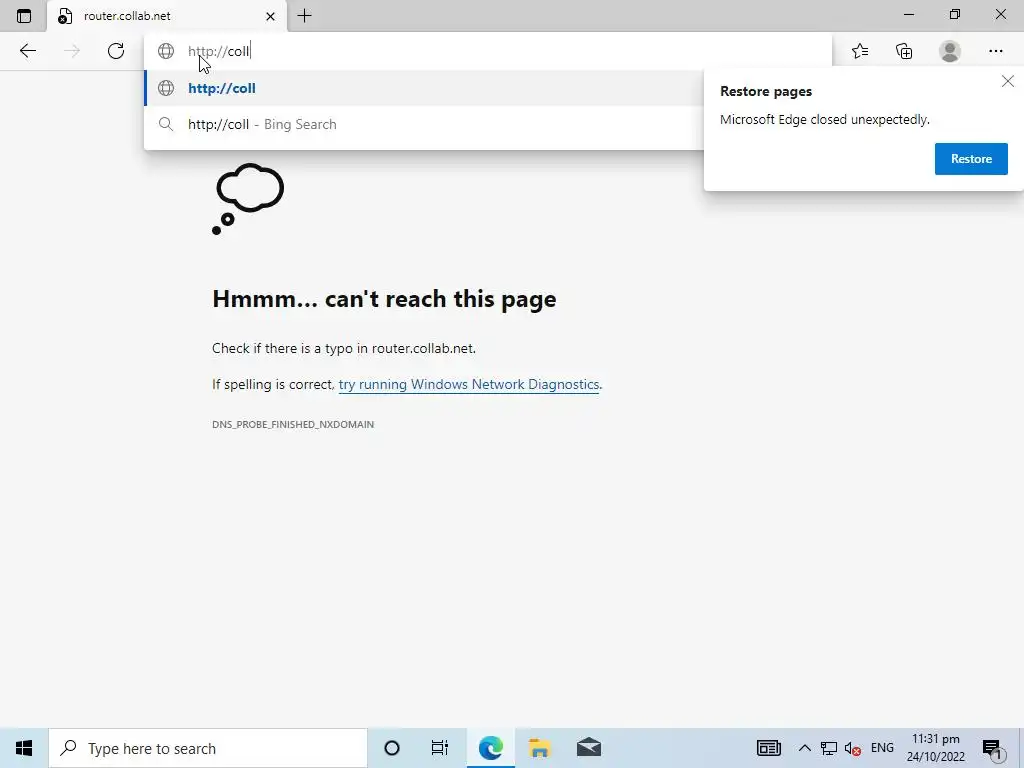Open the Mail app in taskbar
This screenshot has height=768, width=1024.
(x=588, y=748)
